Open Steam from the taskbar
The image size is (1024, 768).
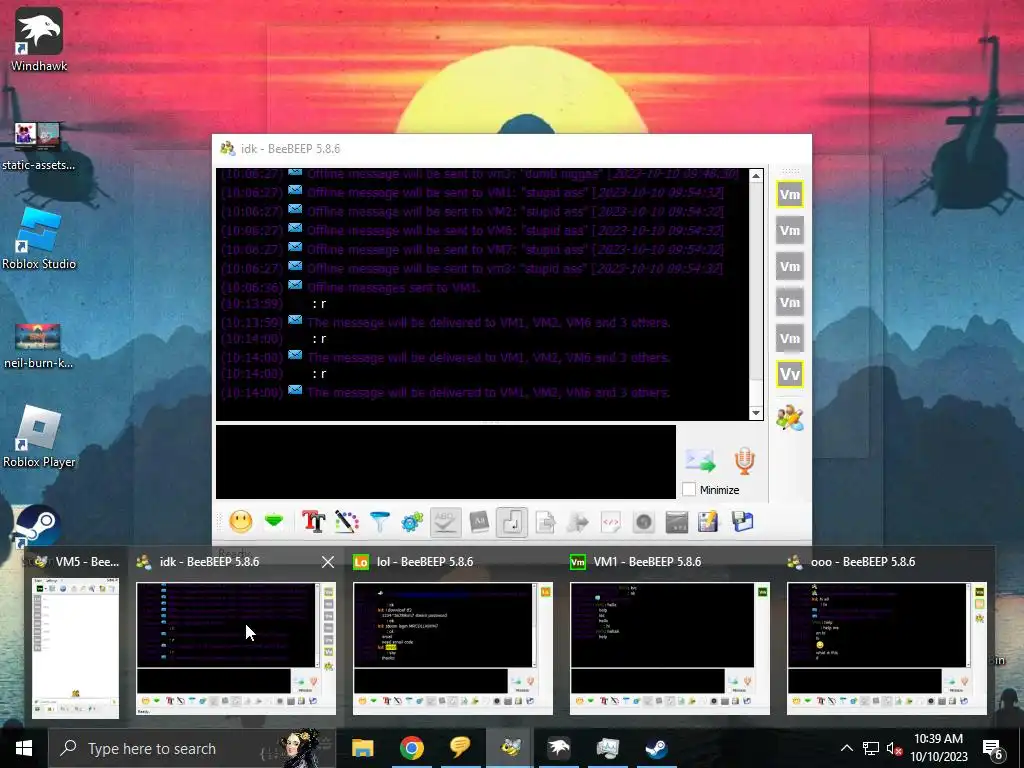(656, 748)
